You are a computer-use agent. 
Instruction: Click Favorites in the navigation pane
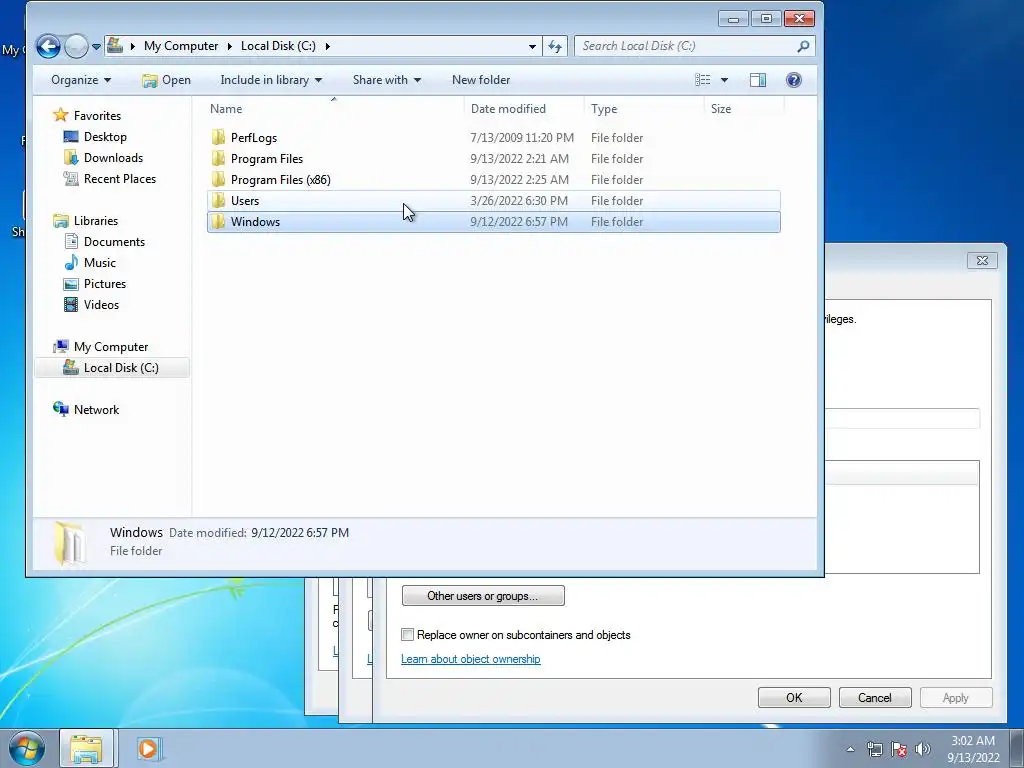point(97,116)
